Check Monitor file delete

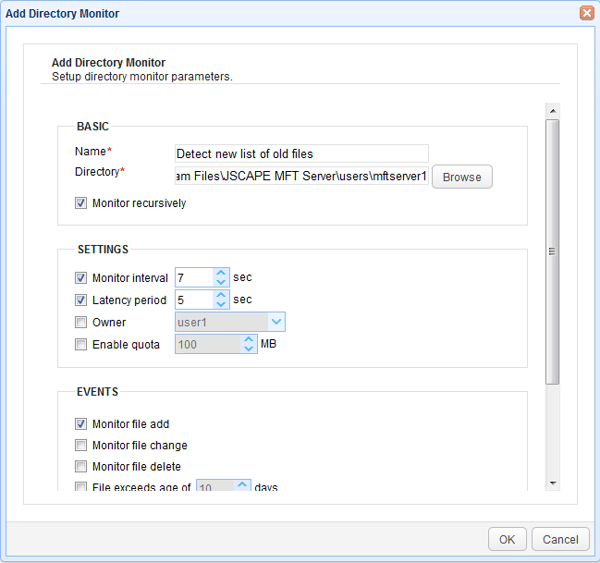click(x=81, y=466)
